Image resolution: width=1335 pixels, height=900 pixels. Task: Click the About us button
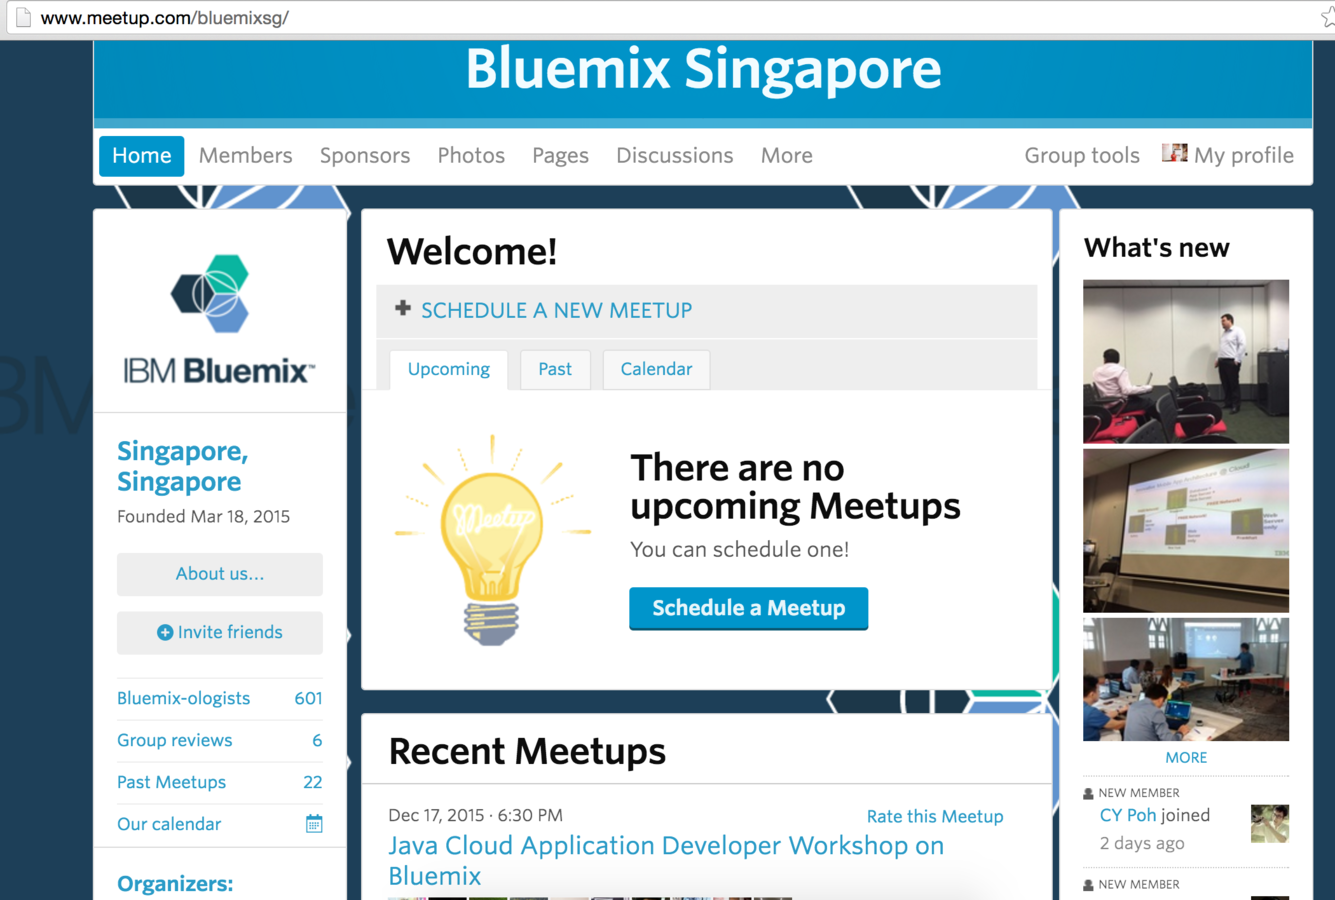220,574
